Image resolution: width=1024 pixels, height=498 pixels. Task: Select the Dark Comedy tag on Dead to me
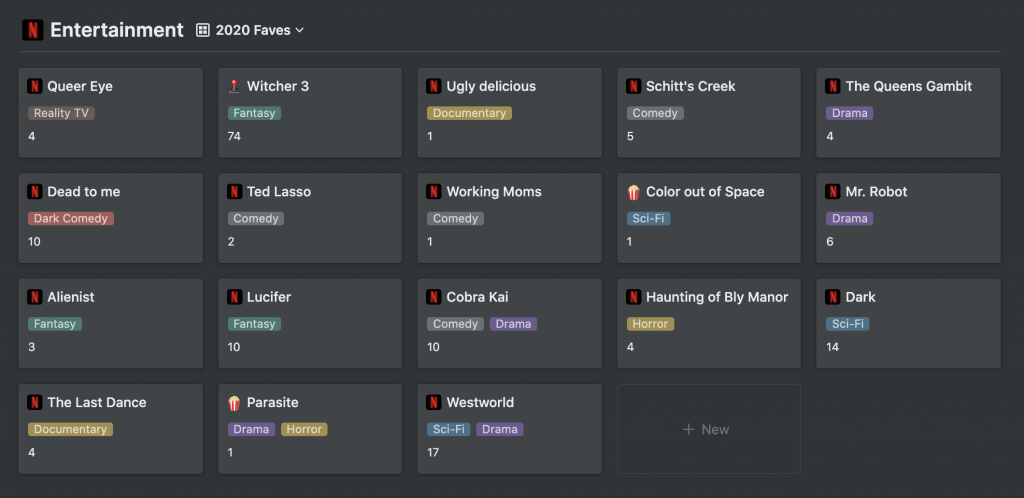pyautogui.click(x=71, y=219)
